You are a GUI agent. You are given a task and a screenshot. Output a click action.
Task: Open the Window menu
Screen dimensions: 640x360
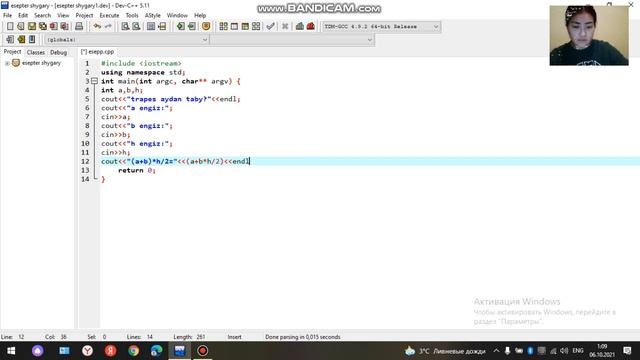pyautogui.click(x=177, y=16)
